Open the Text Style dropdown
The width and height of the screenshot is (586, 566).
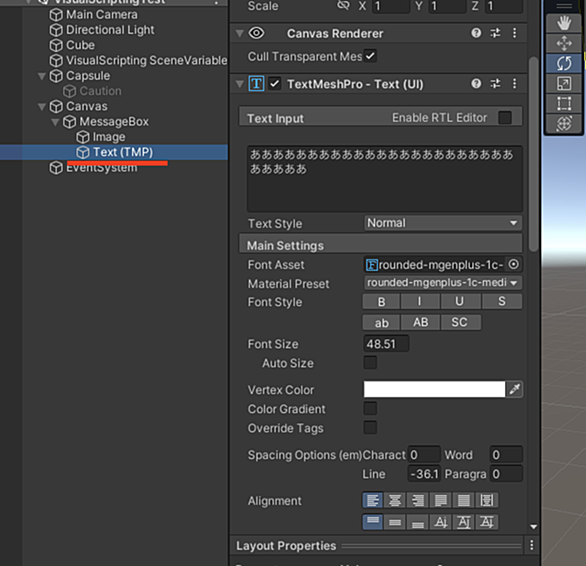(x=443, y=223)
